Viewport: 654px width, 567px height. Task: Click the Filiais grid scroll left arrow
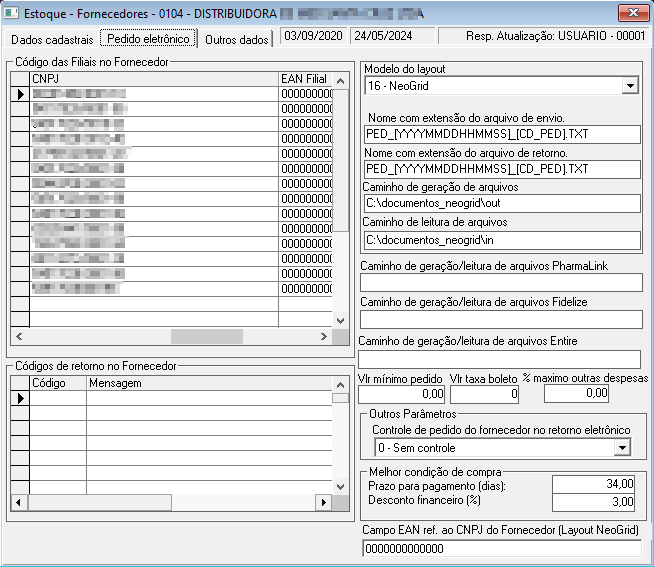[19, 336]
